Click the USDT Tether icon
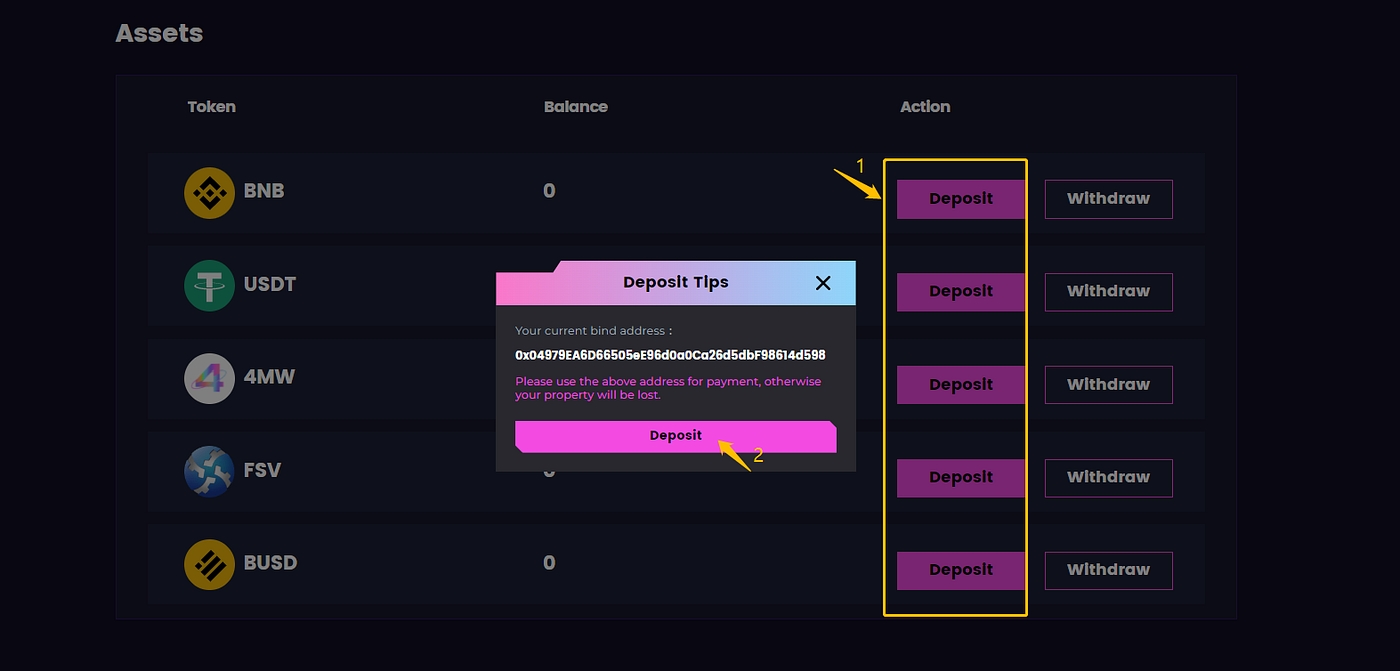The height and width of the screenshot is (671, 1400). [209, 285]
